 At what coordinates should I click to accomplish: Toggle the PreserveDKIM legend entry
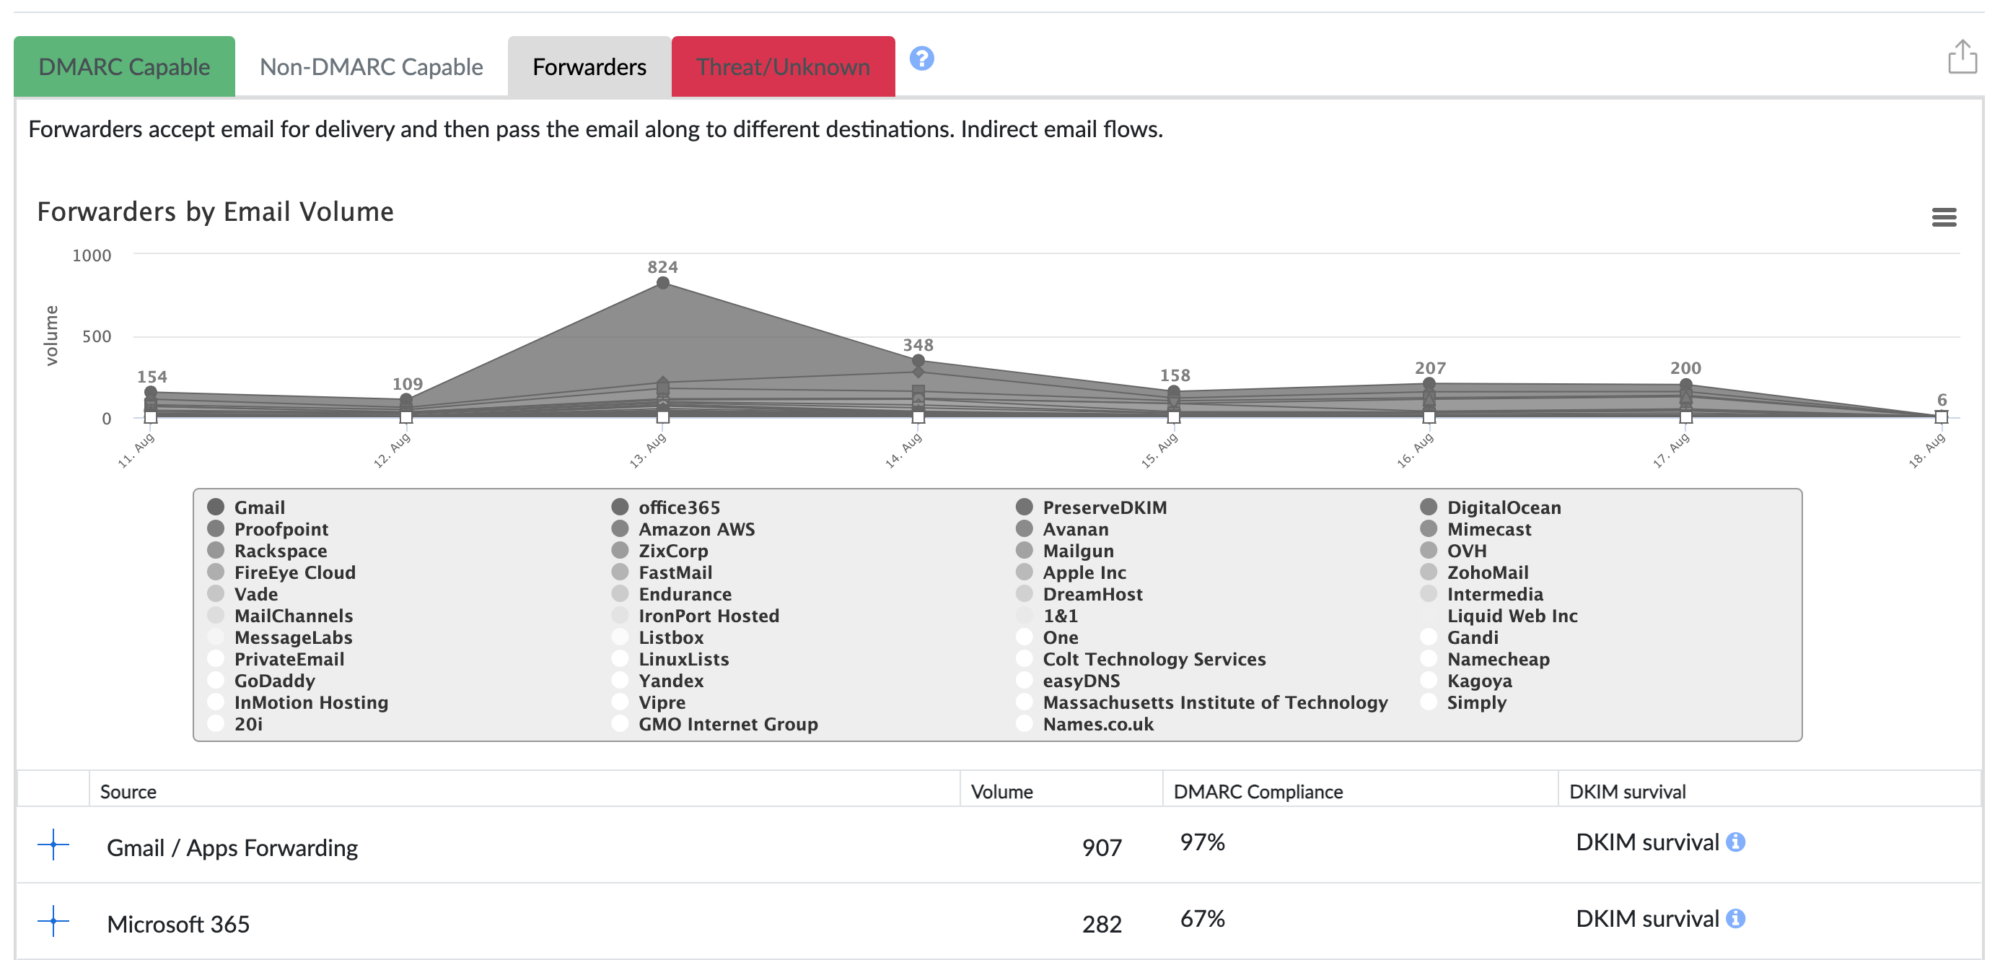[x=1091, y=507]
